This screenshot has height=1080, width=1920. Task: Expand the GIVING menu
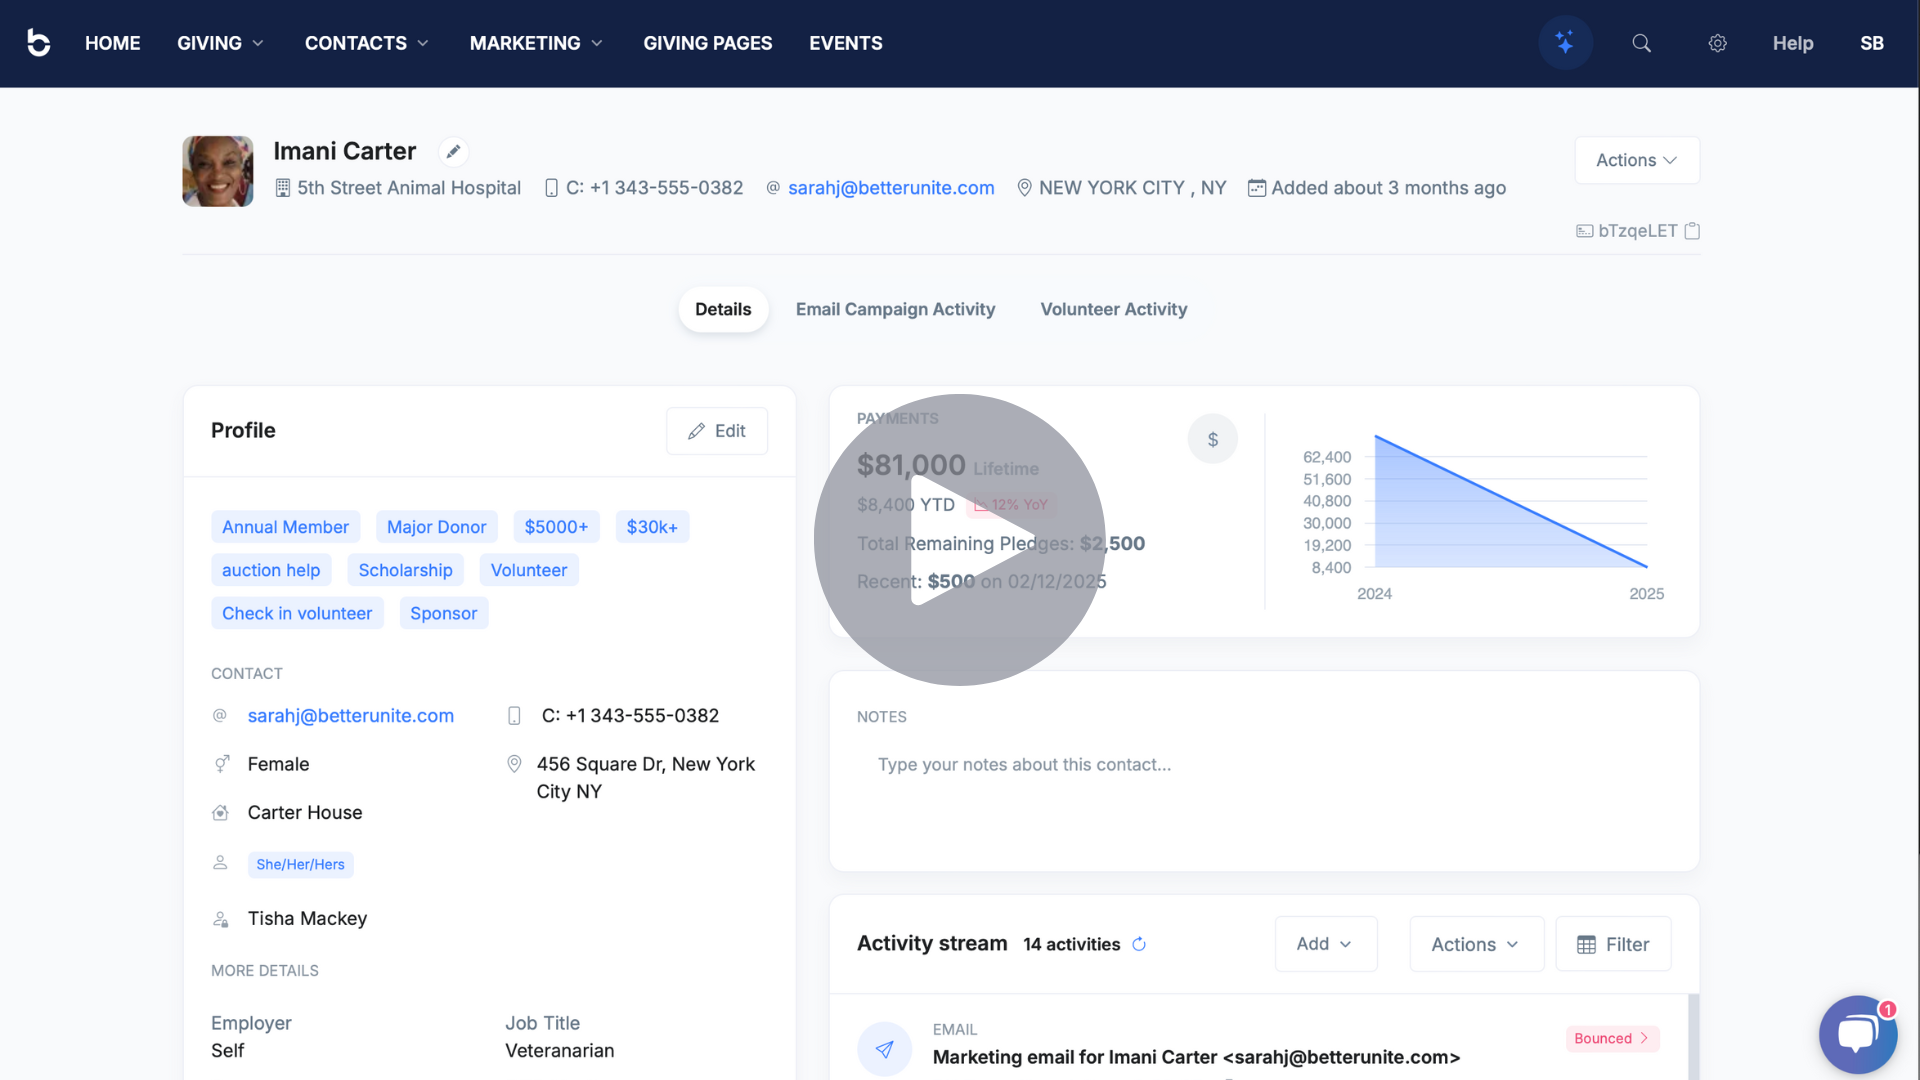point(220,43)
